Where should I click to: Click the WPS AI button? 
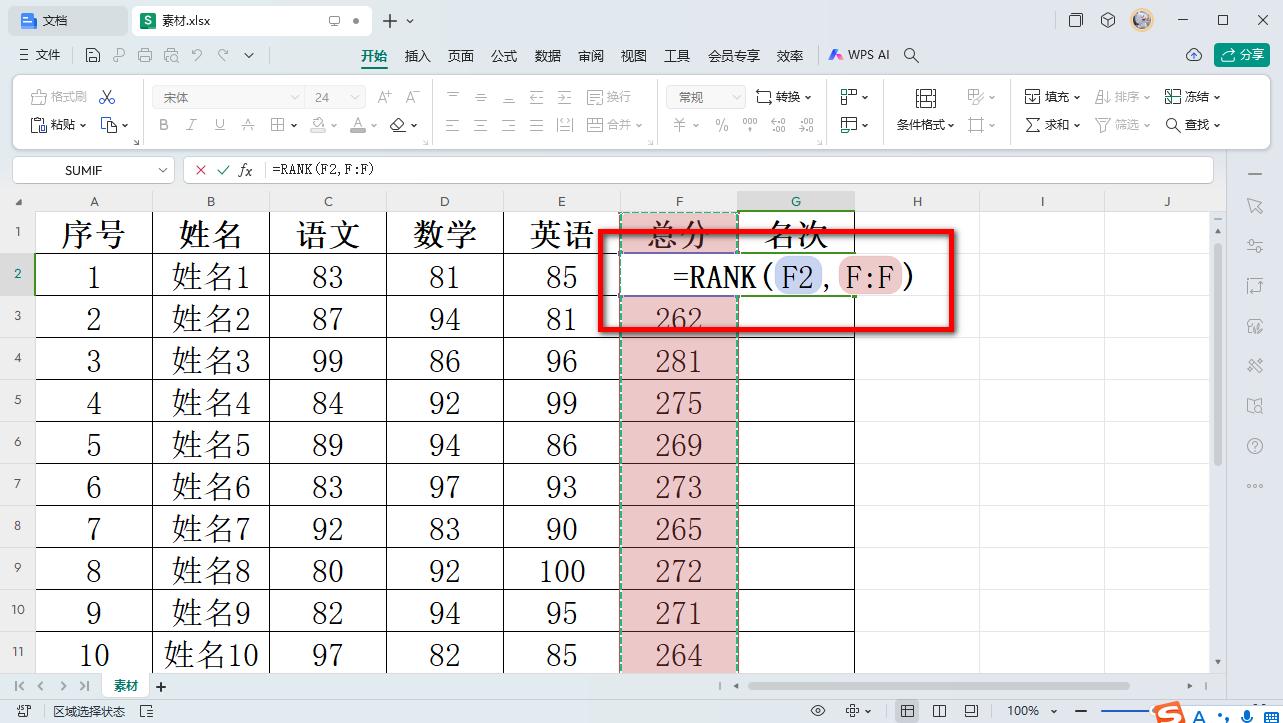tap(859, 56)
